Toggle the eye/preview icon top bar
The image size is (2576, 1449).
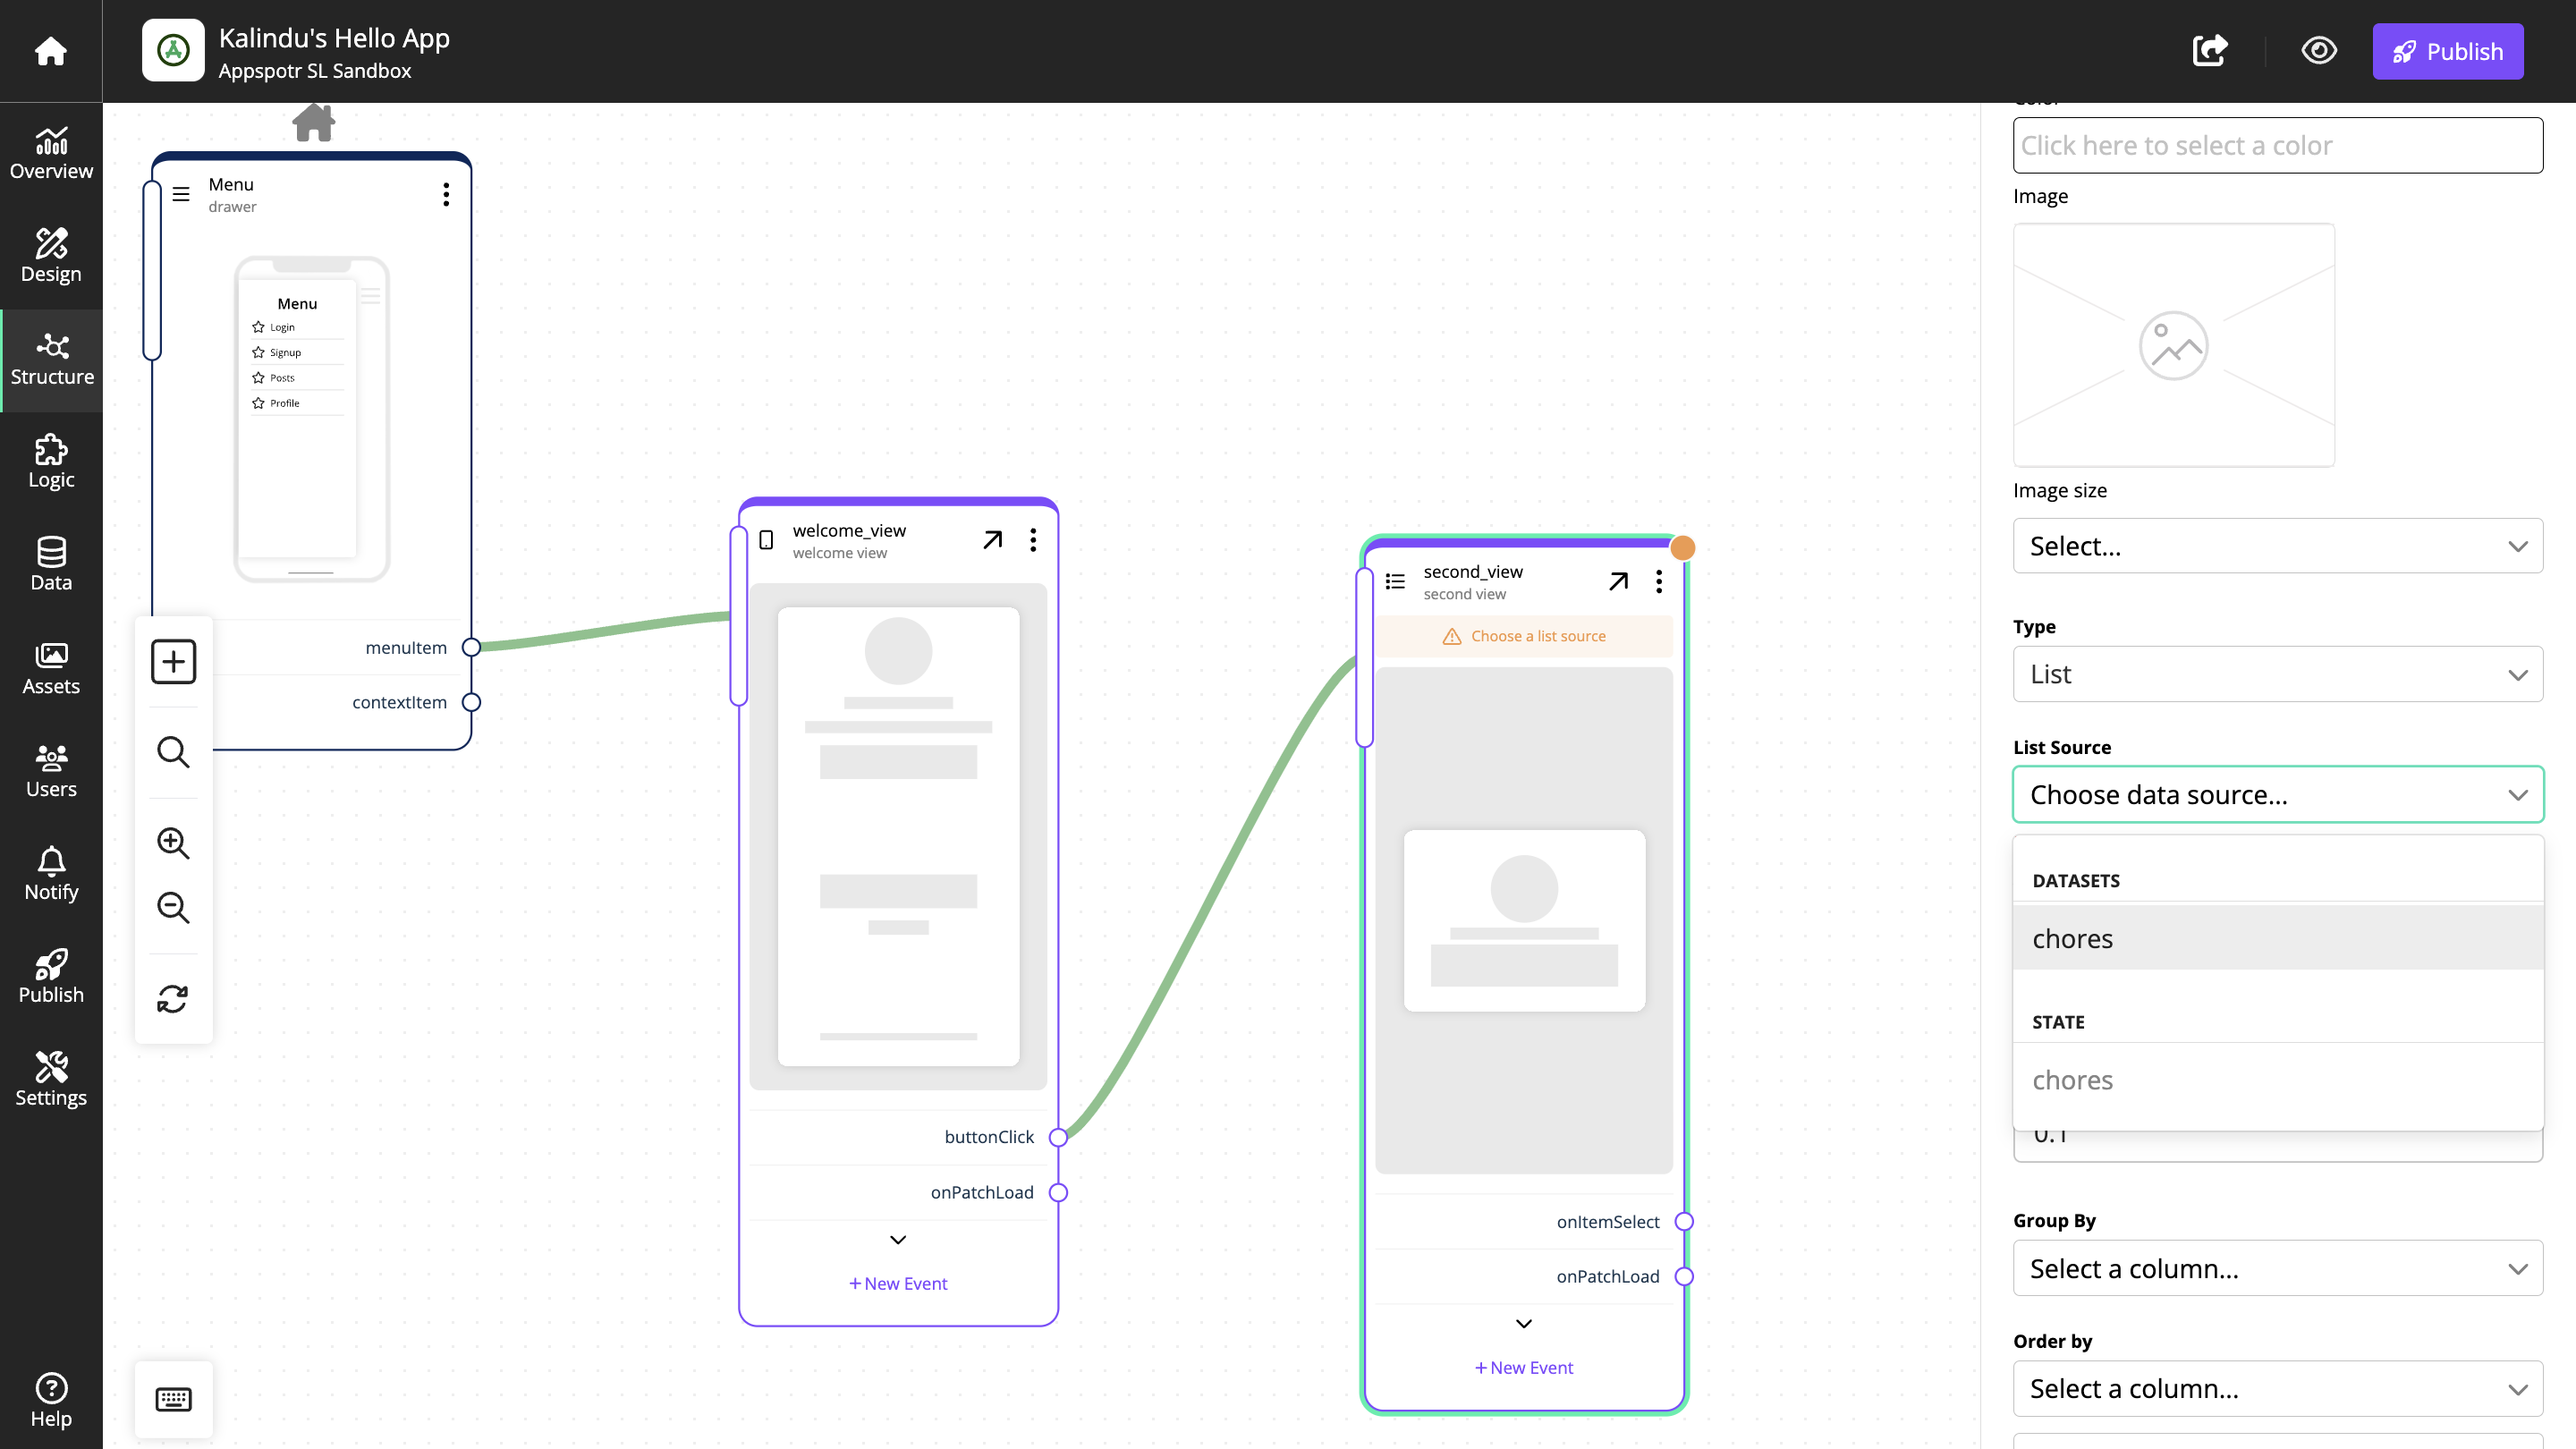click(x=2318, y=51)
